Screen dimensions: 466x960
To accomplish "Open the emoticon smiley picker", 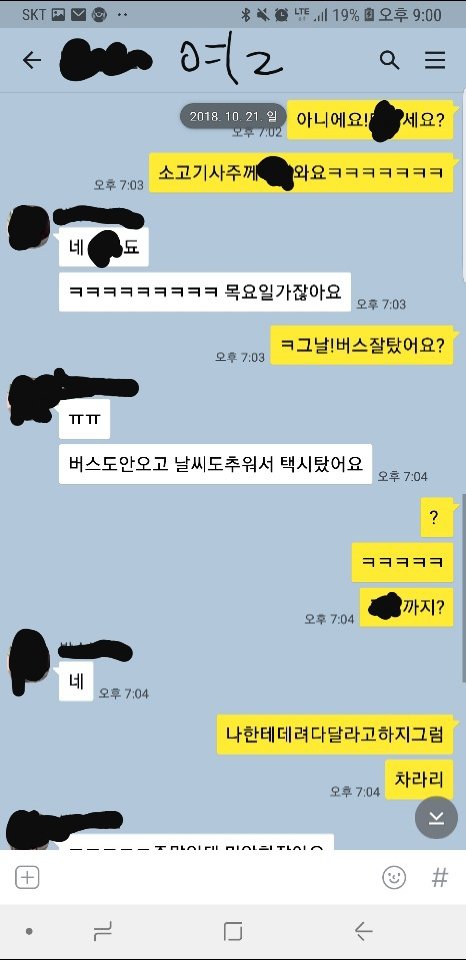I will point(394,877).
